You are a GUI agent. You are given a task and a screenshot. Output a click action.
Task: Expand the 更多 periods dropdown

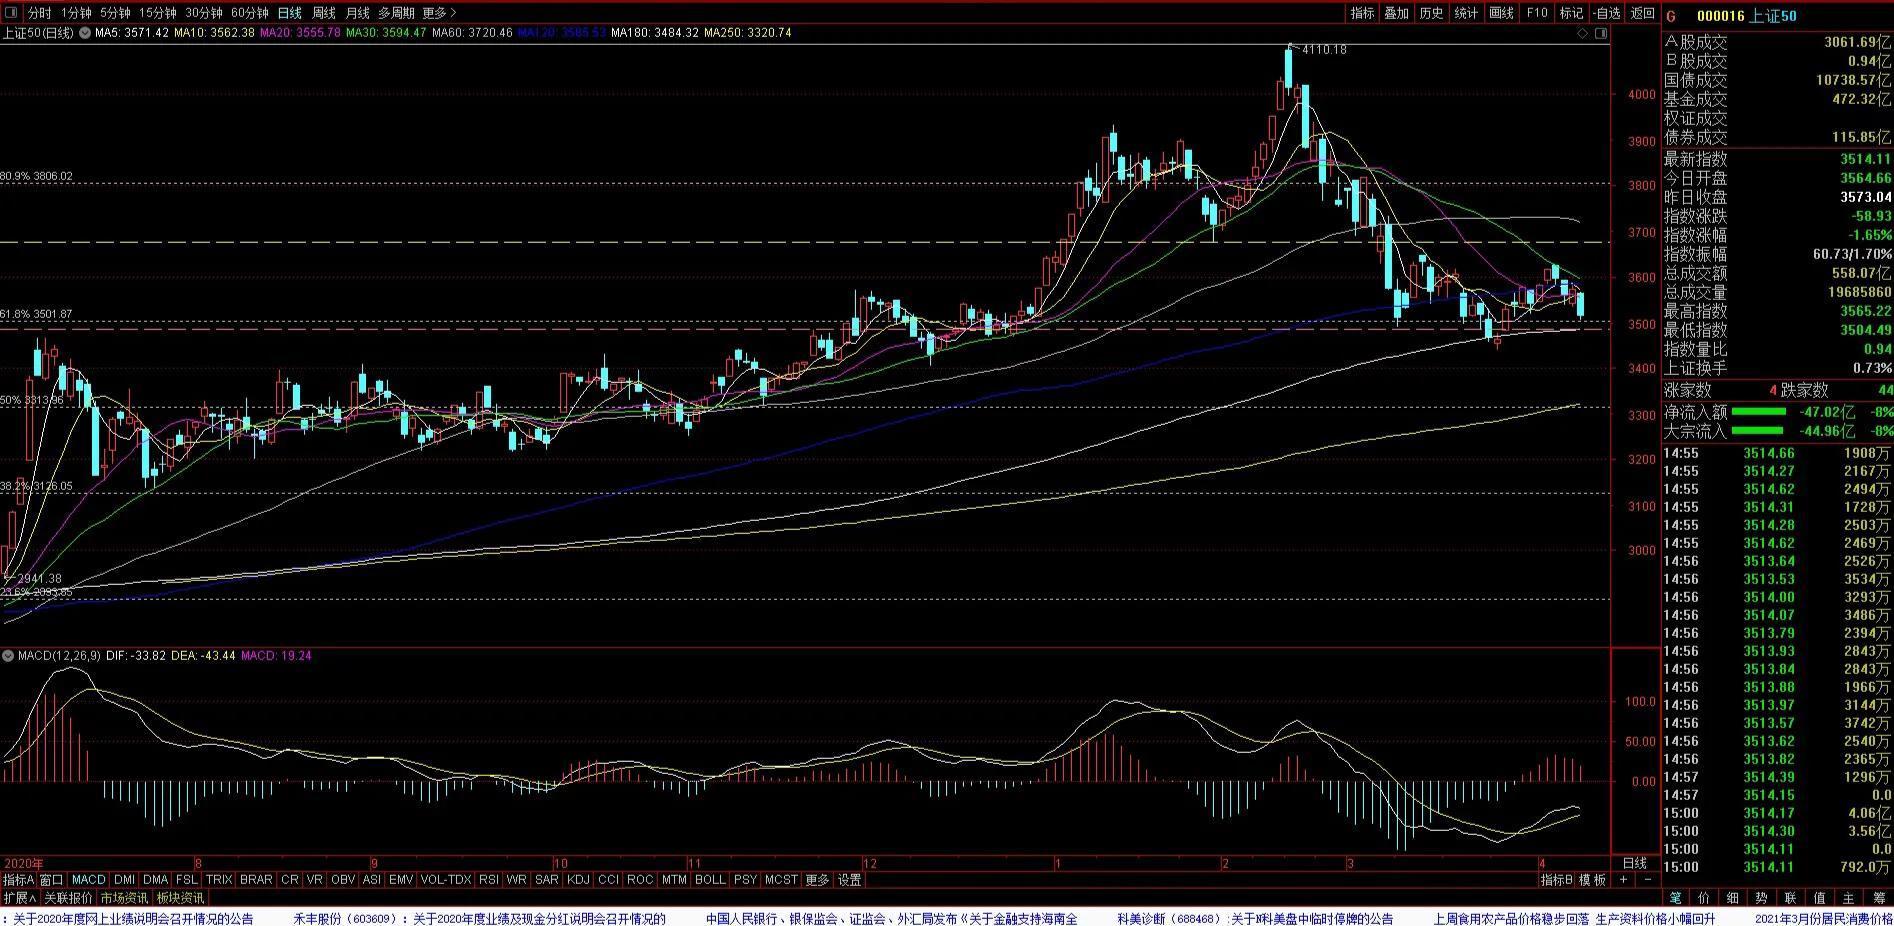(x=439, y=13)
